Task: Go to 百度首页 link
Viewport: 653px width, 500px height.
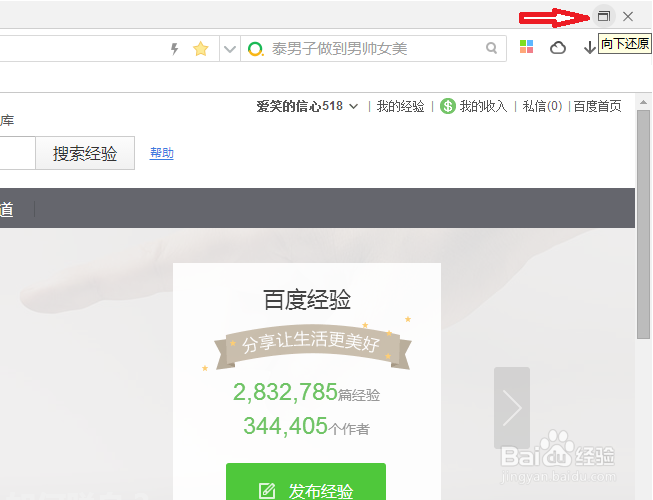Action: tap(598, 106)
